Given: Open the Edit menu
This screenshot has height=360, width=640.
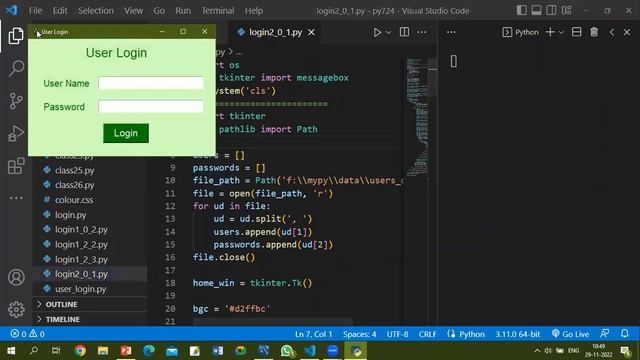Looking at the screenshot, I should 60,11.
